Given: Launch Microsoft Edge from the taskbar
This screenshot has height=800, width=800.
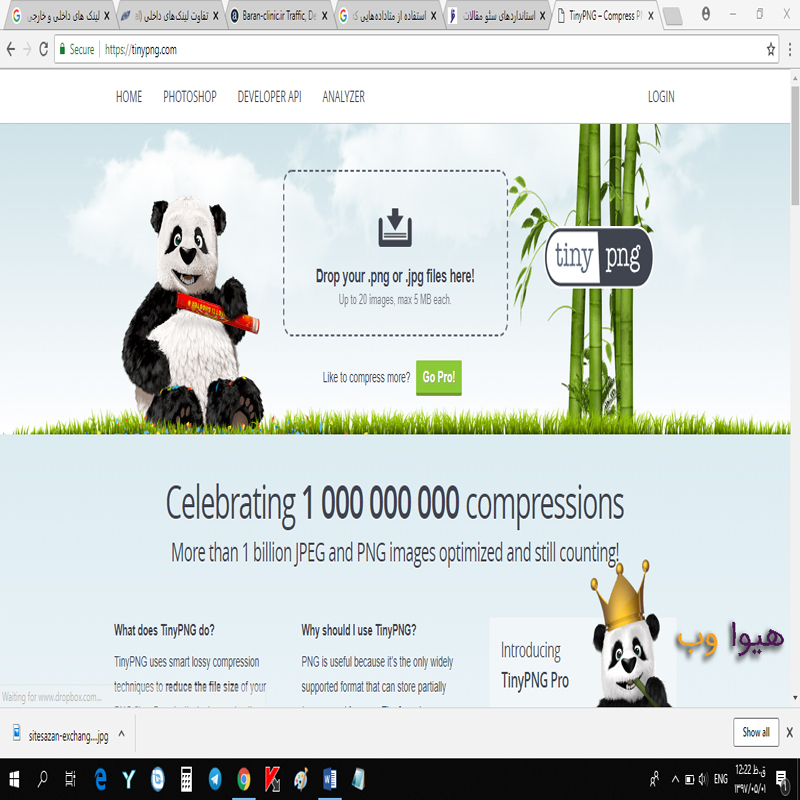Looking at the screenshot, I should tap(101, 779).
